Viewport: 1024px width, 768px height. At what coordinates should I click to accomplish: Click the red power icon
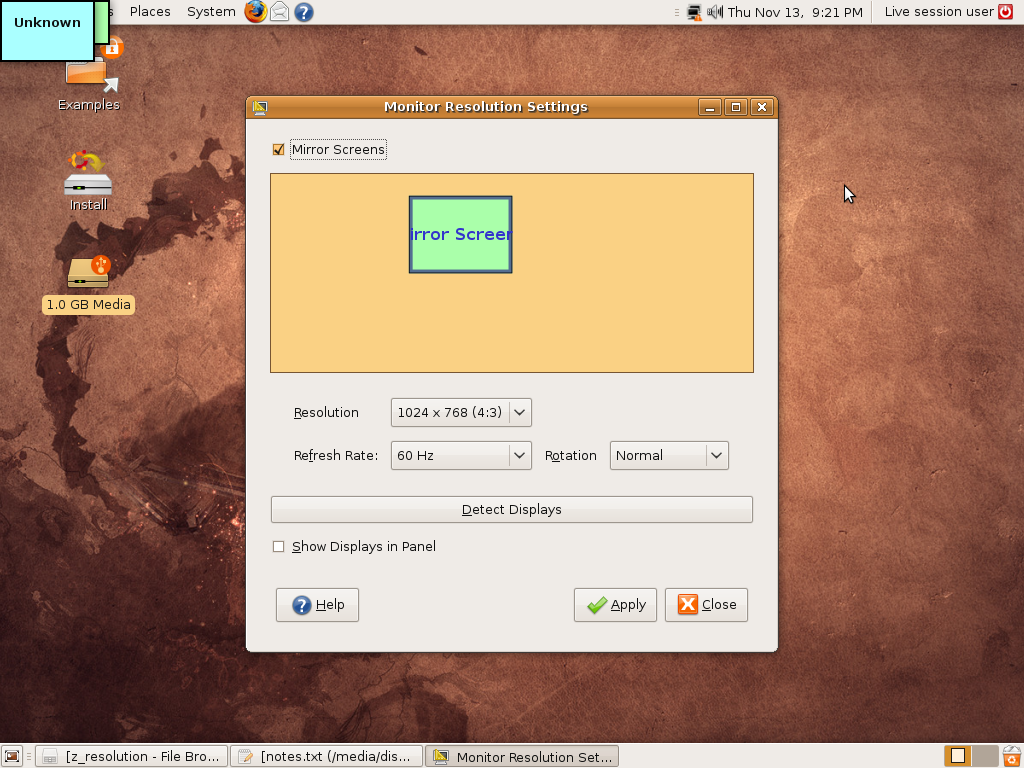(x=1006, y=12)
